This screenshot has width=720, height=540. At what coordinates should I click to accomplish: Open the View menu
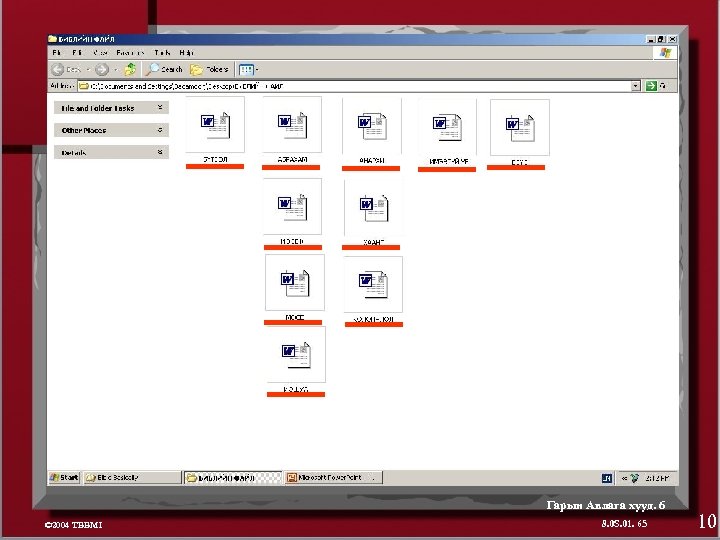pos(101,53)
